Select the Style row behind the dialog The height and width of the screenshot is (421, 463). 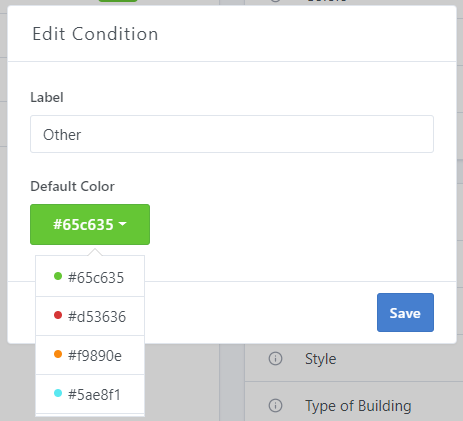354,359
